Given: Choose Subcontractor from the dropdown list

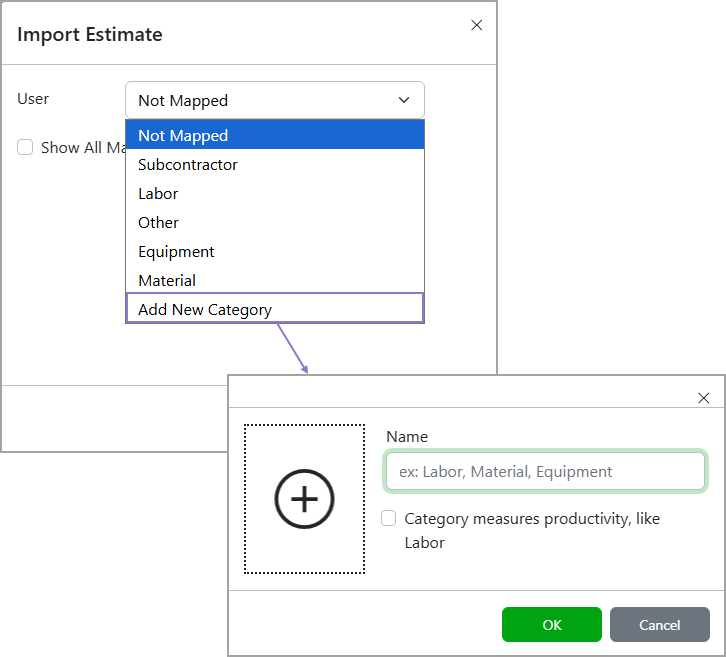Looking at the screenshot, I should 275,164.
